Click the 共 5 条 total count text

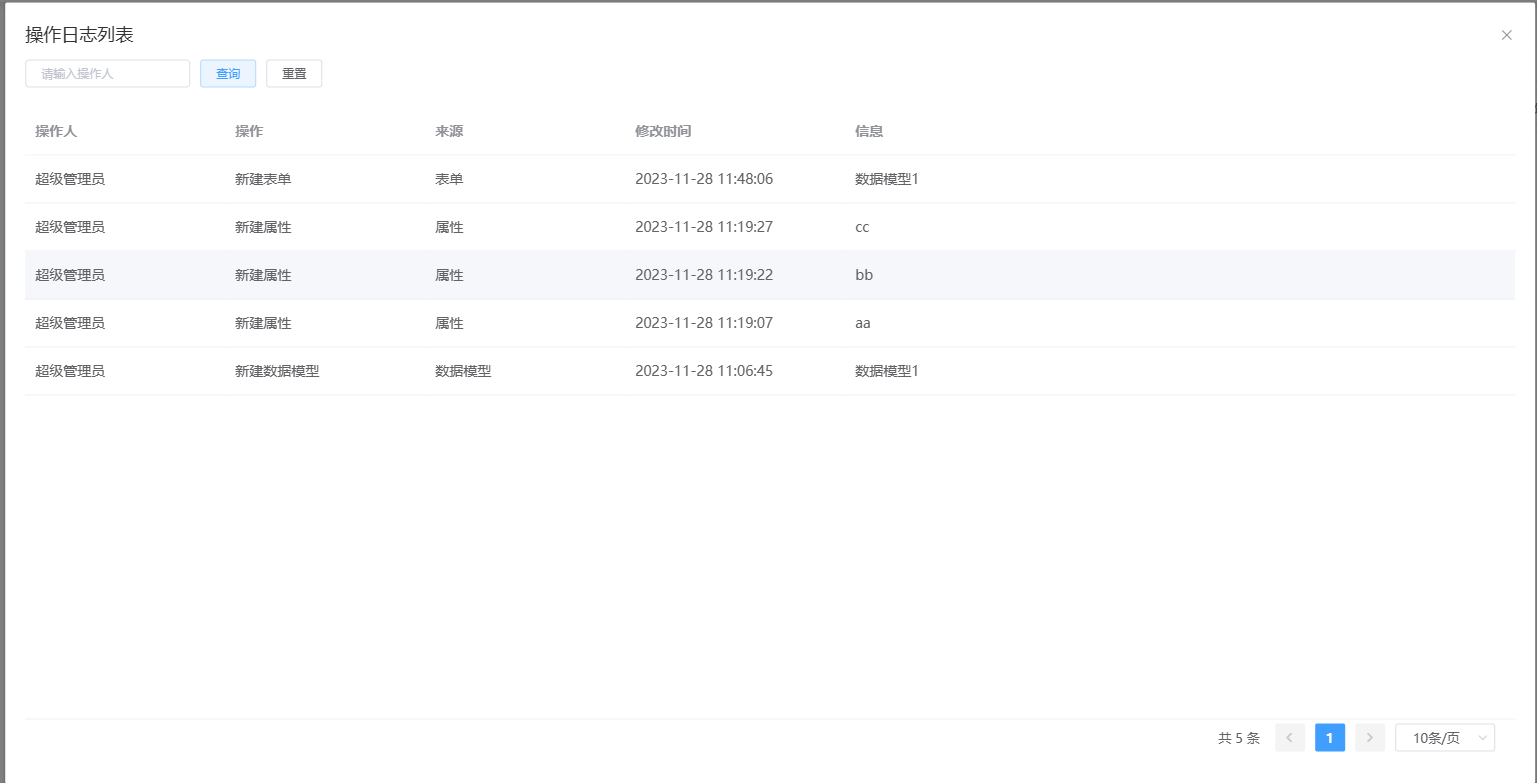1239,738
